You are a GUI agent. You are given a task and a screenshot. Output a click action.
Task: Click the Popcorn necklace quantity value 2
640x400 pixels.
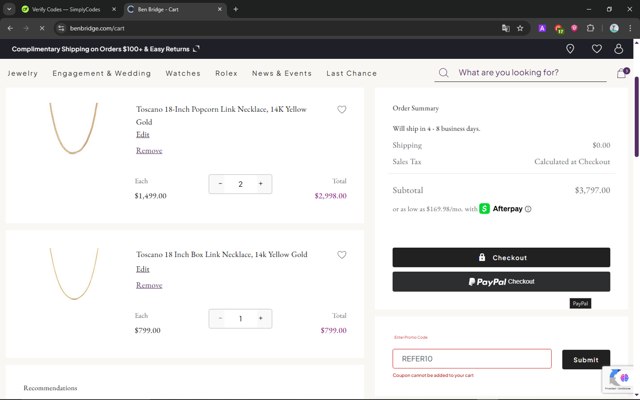240,184
